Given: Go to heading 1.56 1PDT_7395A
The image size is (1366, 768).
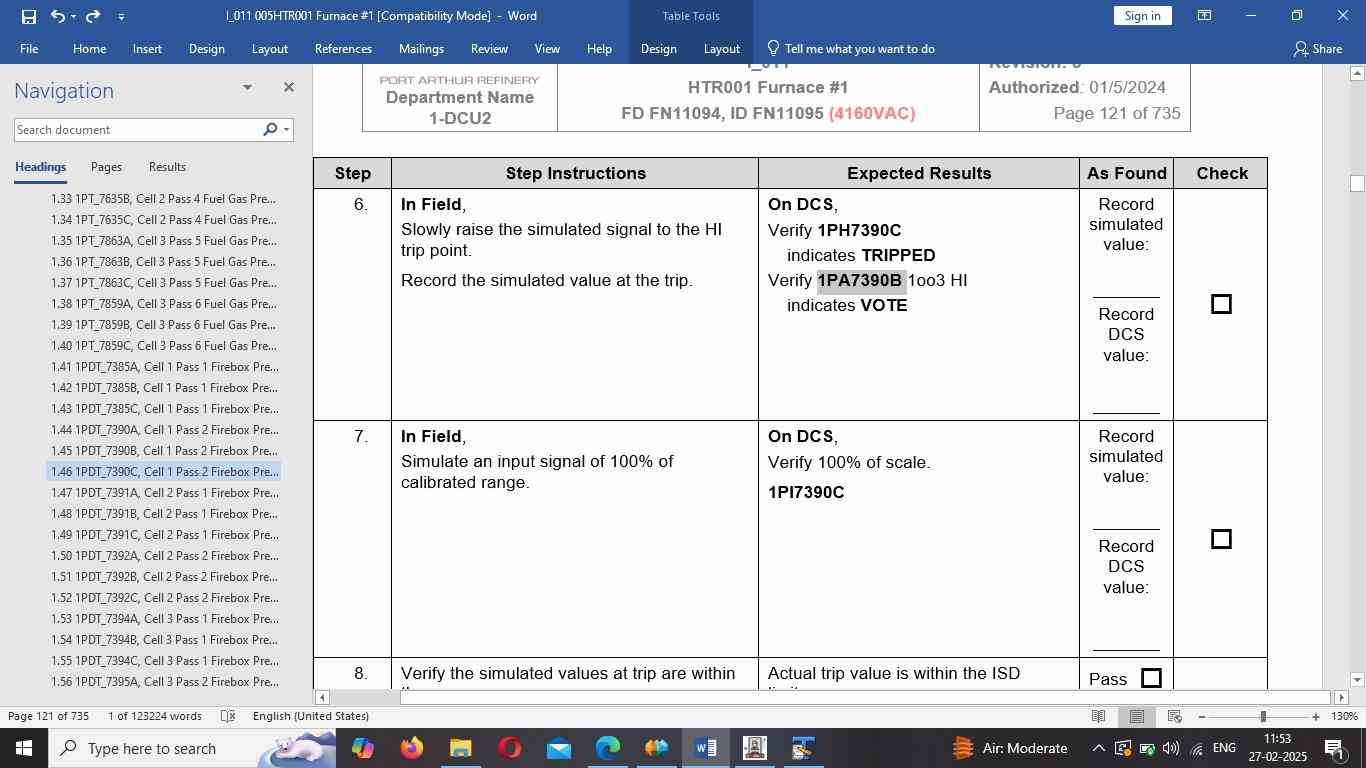Looking at the screenshot, I should (164, 681).
